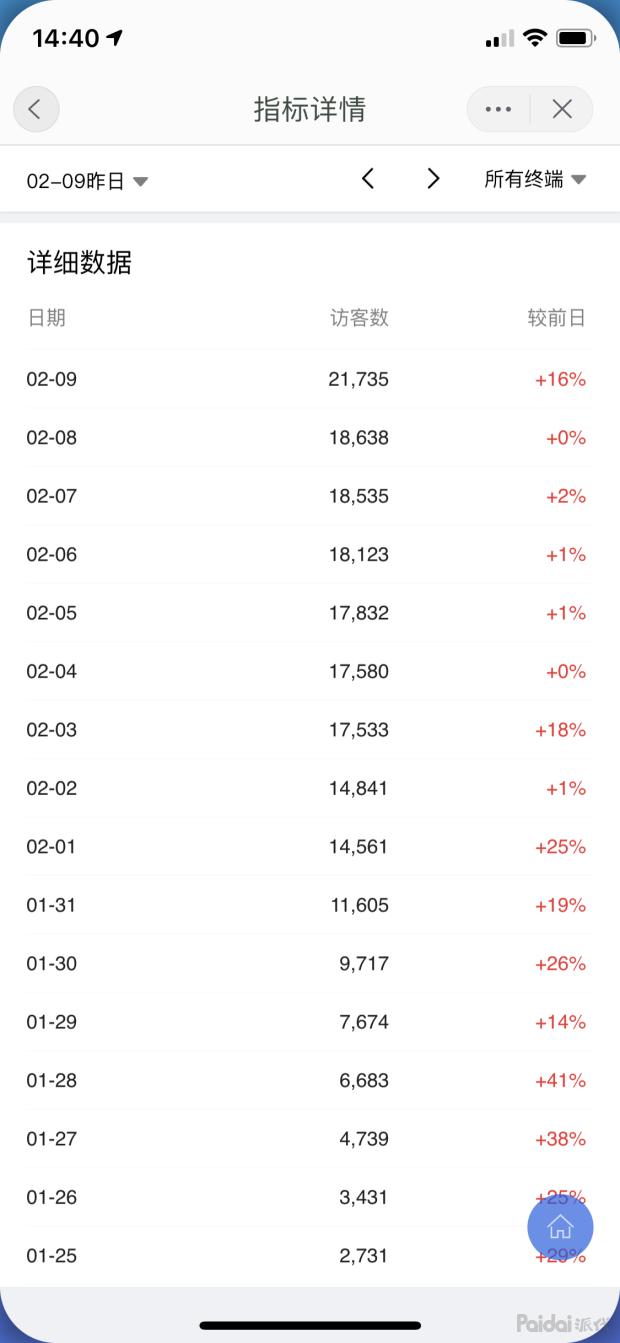Image resolution: width=620 pixels, height=1343 pixels.
Task: Tap the +41% change value
Action: pyautogui.click(x=560, y=1080)
